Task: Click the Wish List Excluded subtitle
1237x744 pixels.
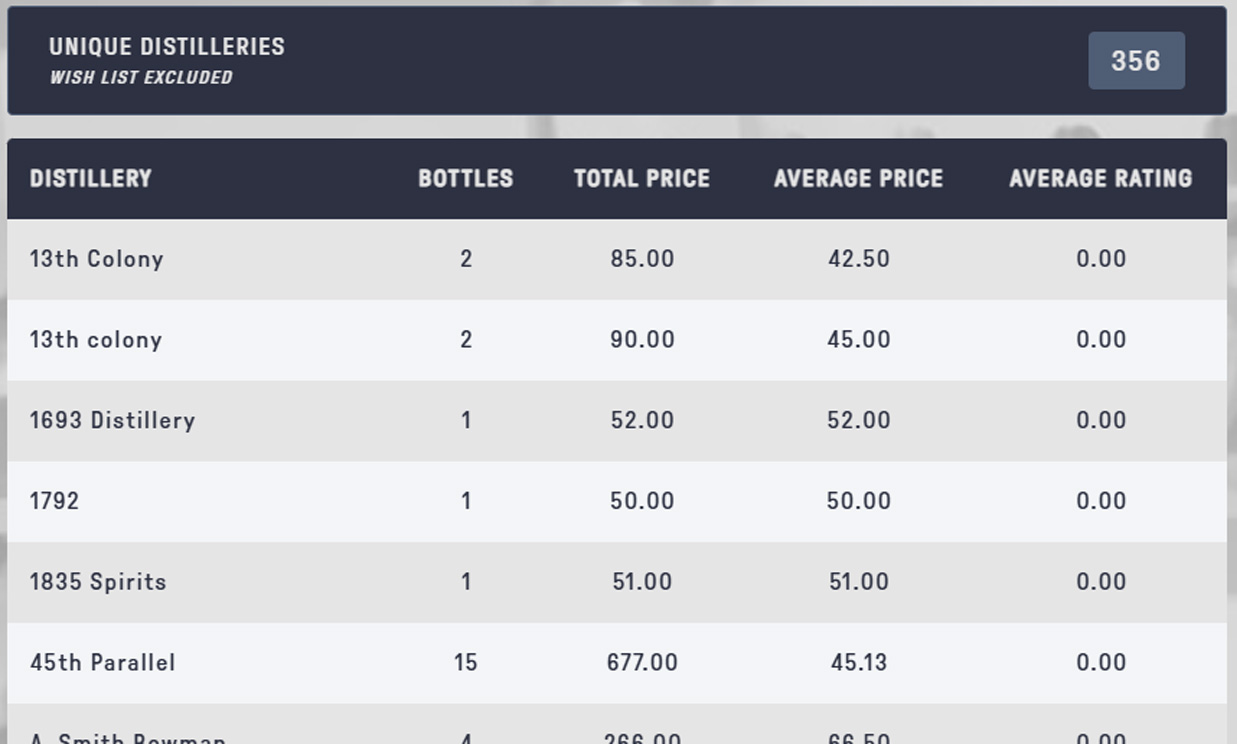Action: pos(141,78)
